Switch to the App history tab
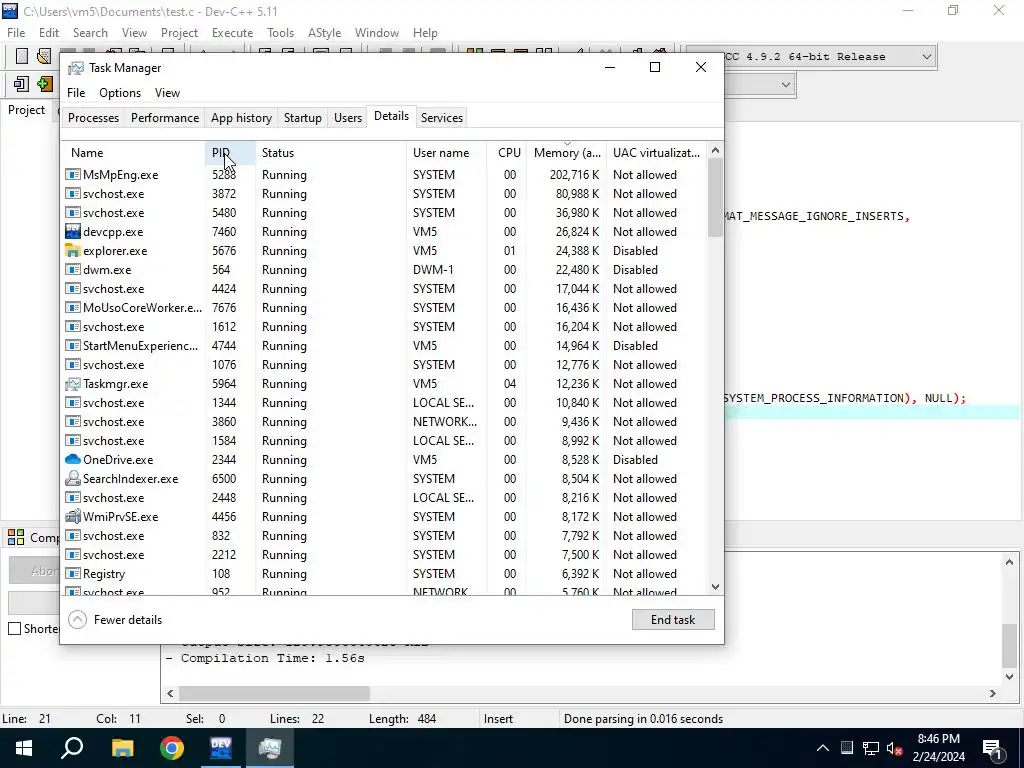Viewport: 1024px width, 768px height. pyautogui.click(x=241, y=118)
